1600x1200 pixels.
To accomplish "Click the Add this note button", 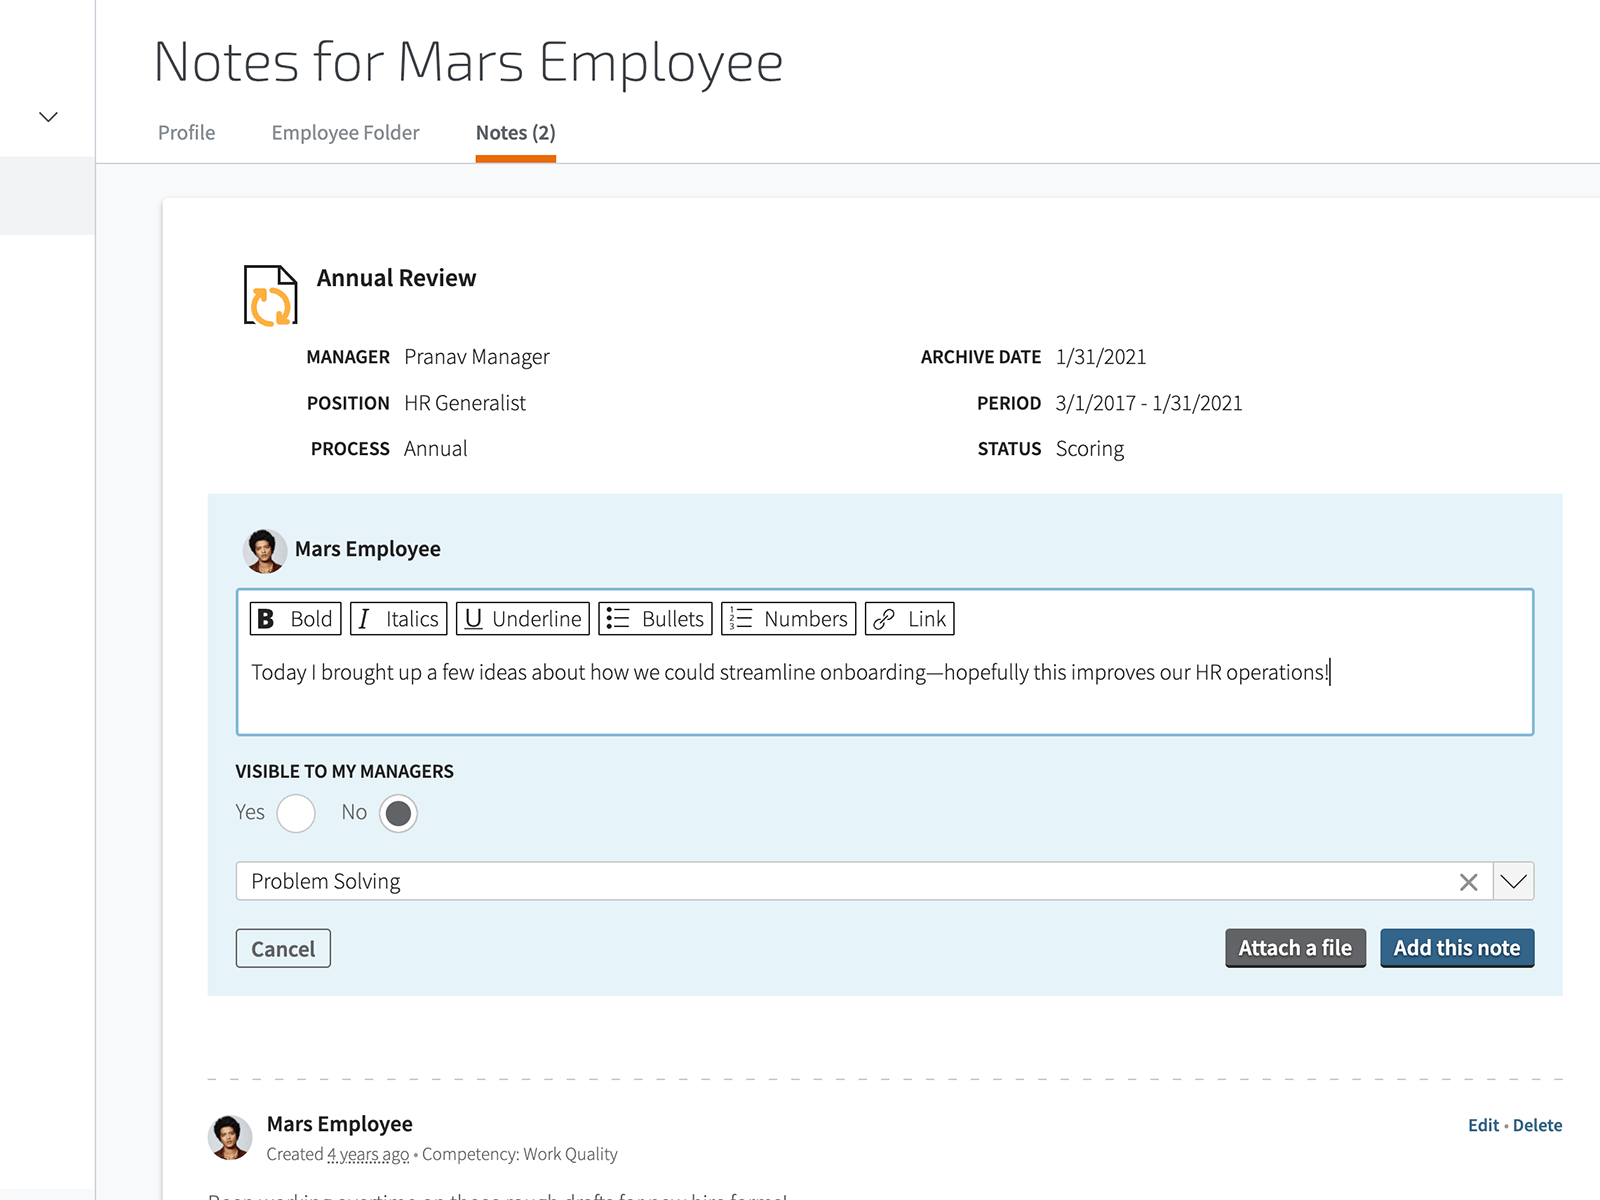I will point(1456,948).
